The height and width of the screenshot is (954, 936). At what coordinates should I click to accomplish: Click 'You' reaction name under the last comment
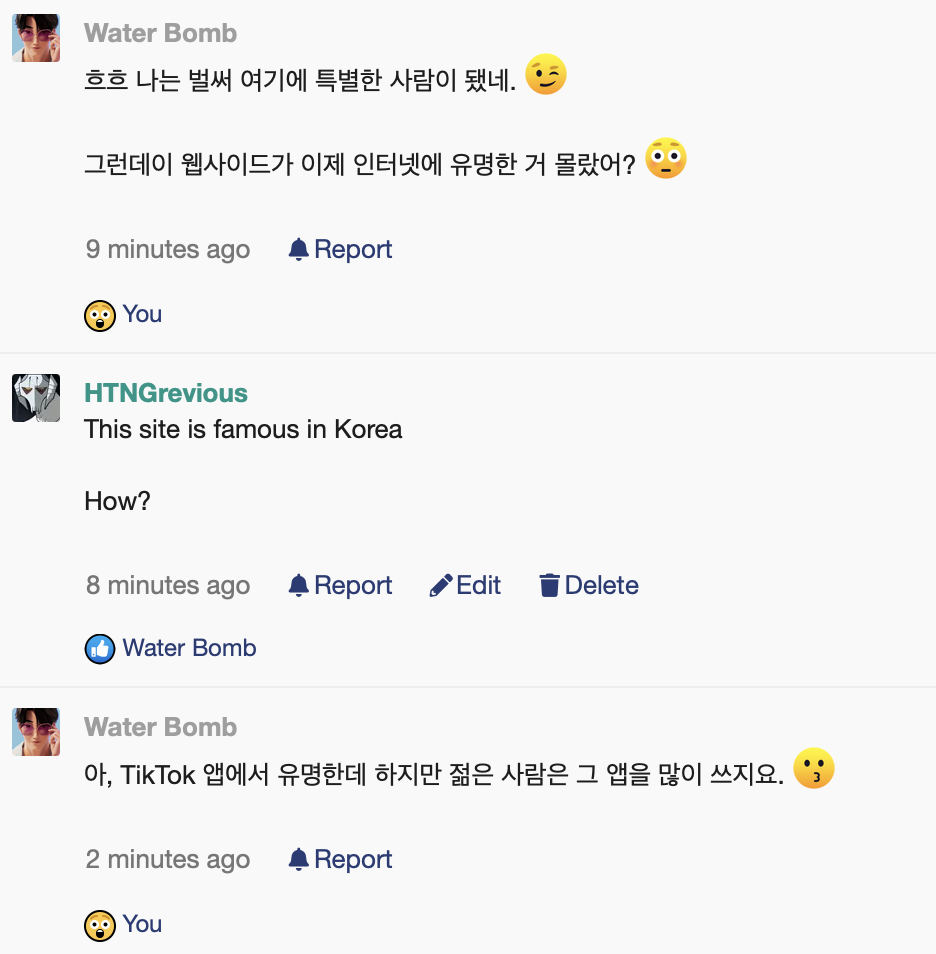142,924
